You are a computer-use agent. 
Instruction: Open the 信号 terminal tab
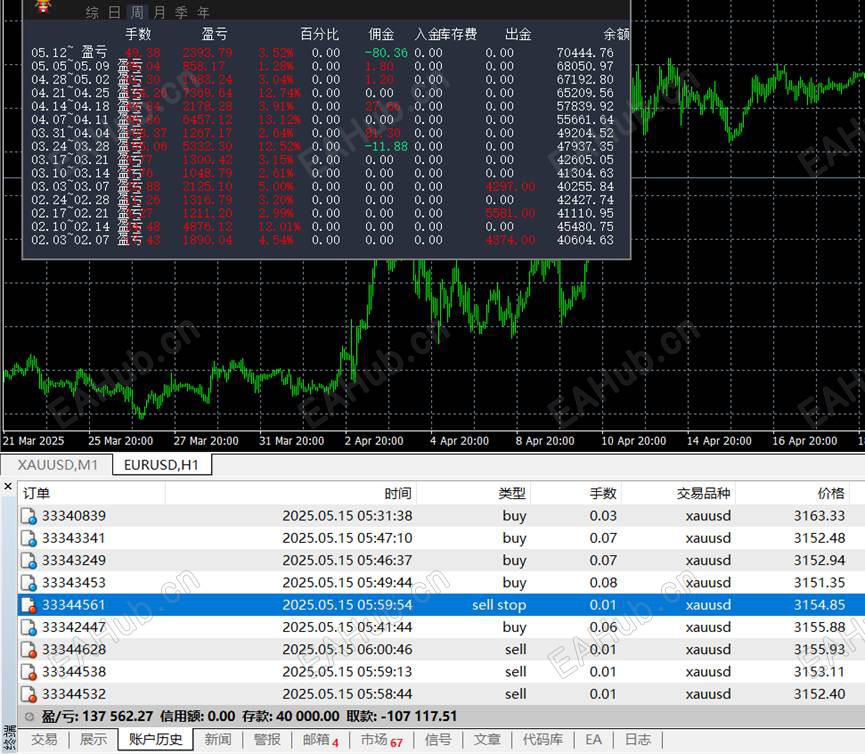click(x=438, y=740)
